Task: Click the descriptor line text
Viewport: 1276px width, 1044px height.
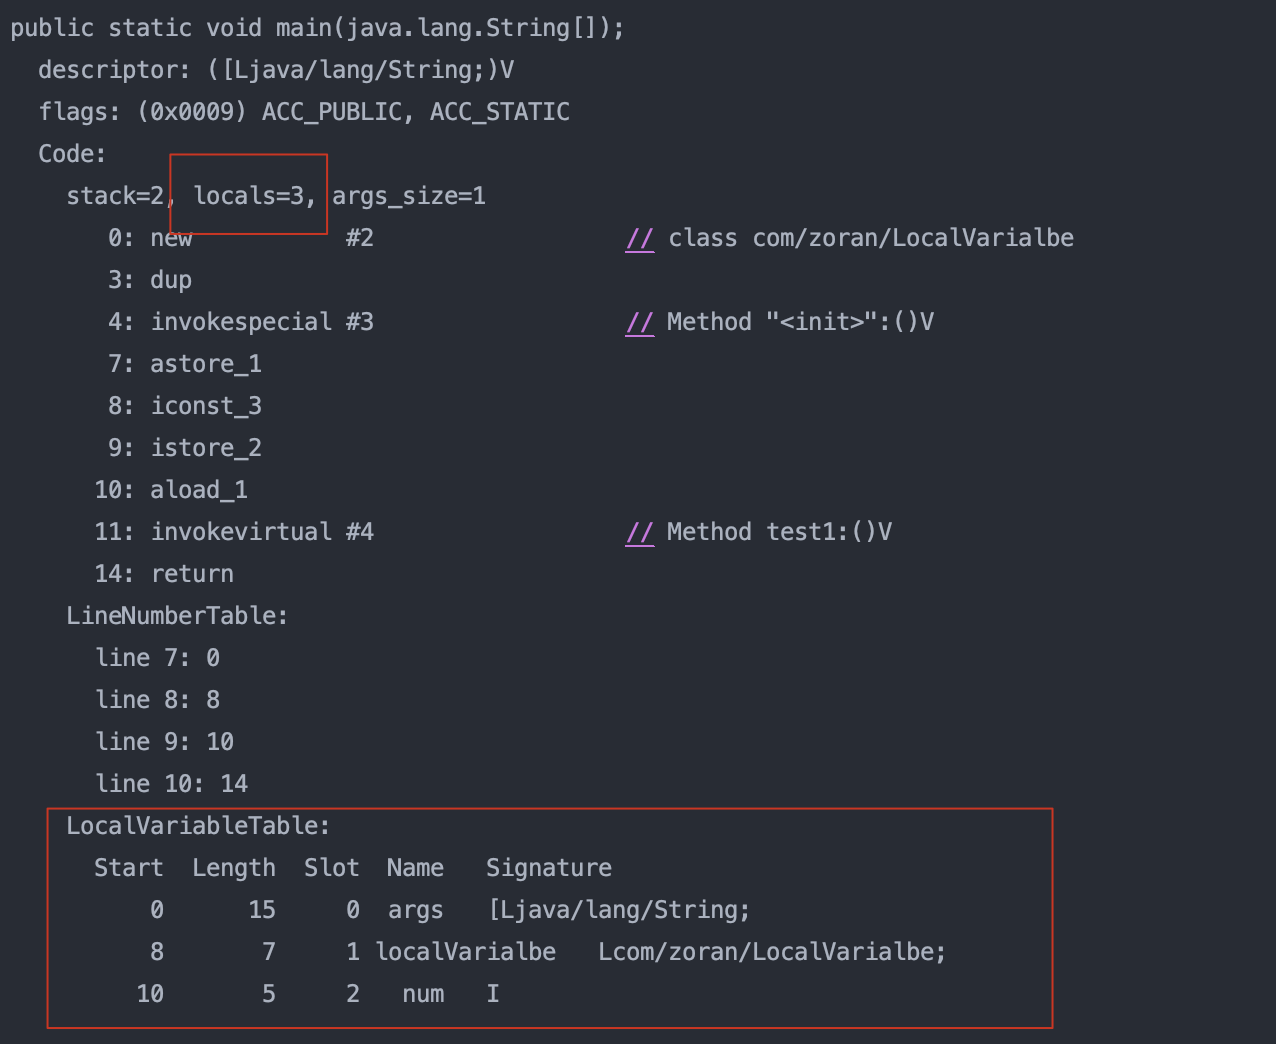Action: [276, 70]
